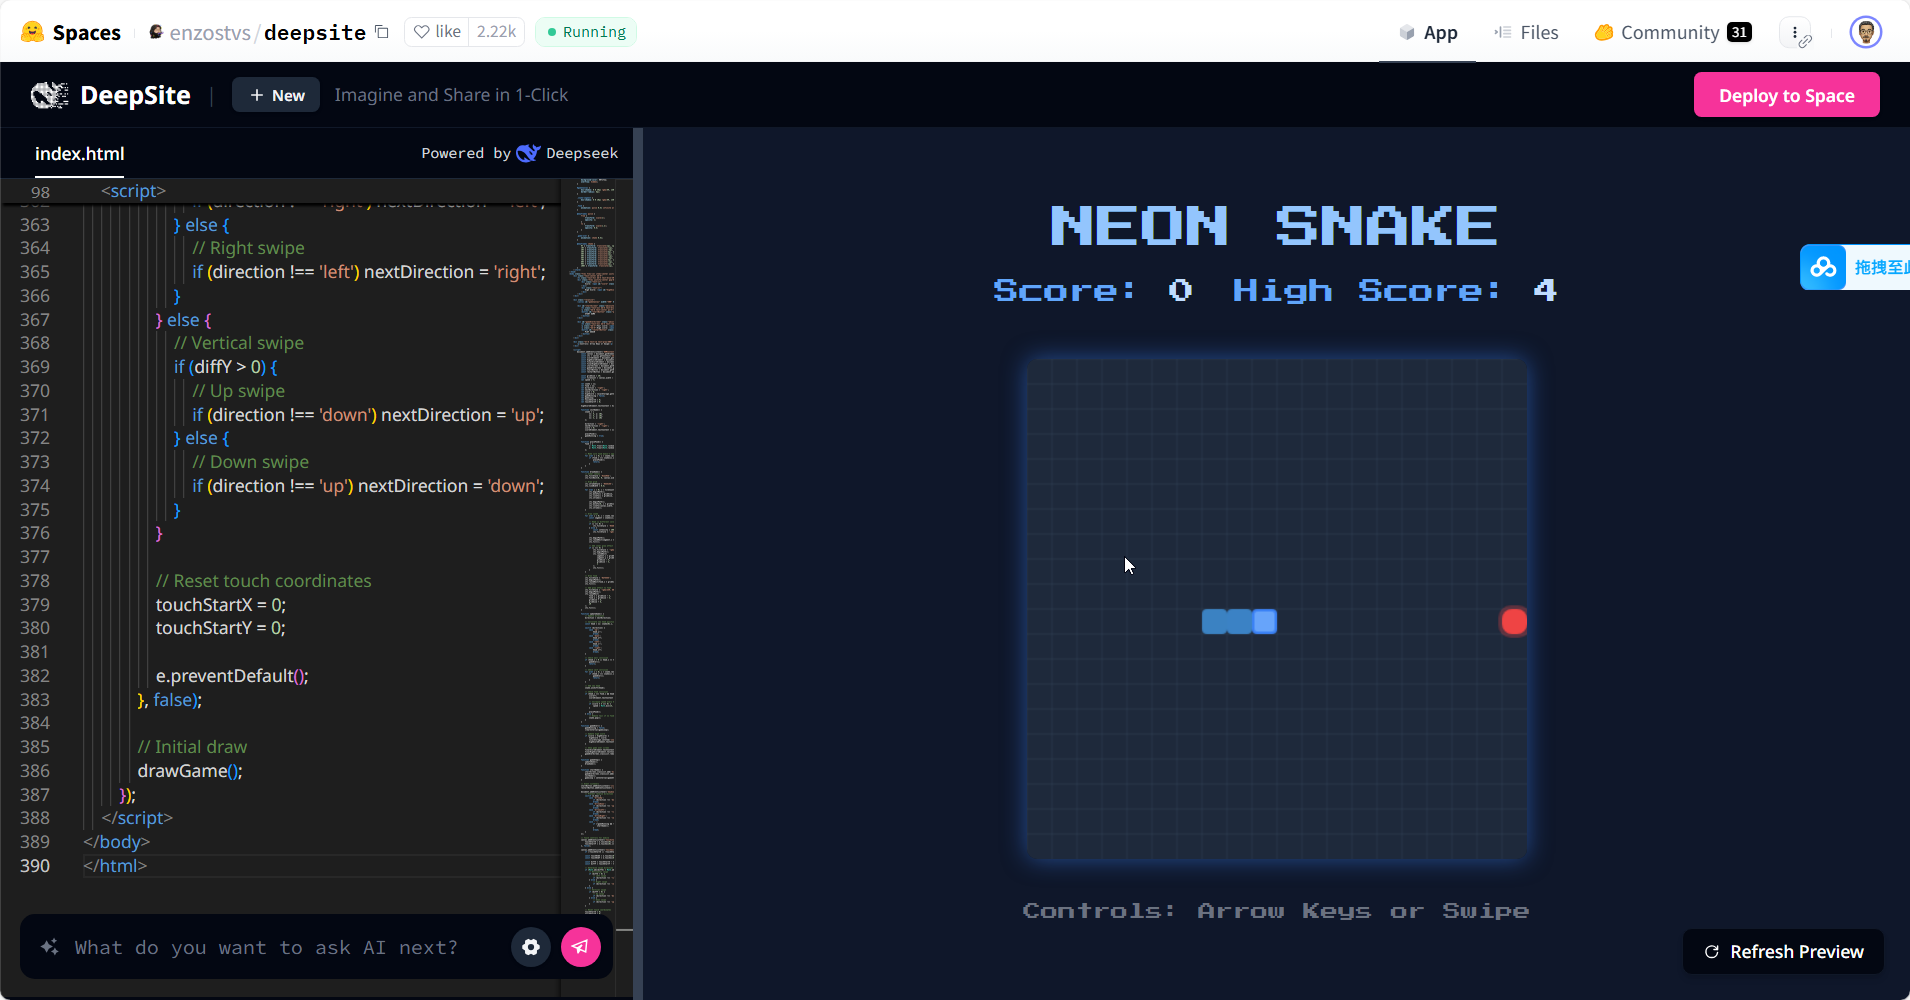Click 'Imagine and Share in 1-Click' tagline
The width and height of the screenshot is (1910, 1000).
coord(451,95)
